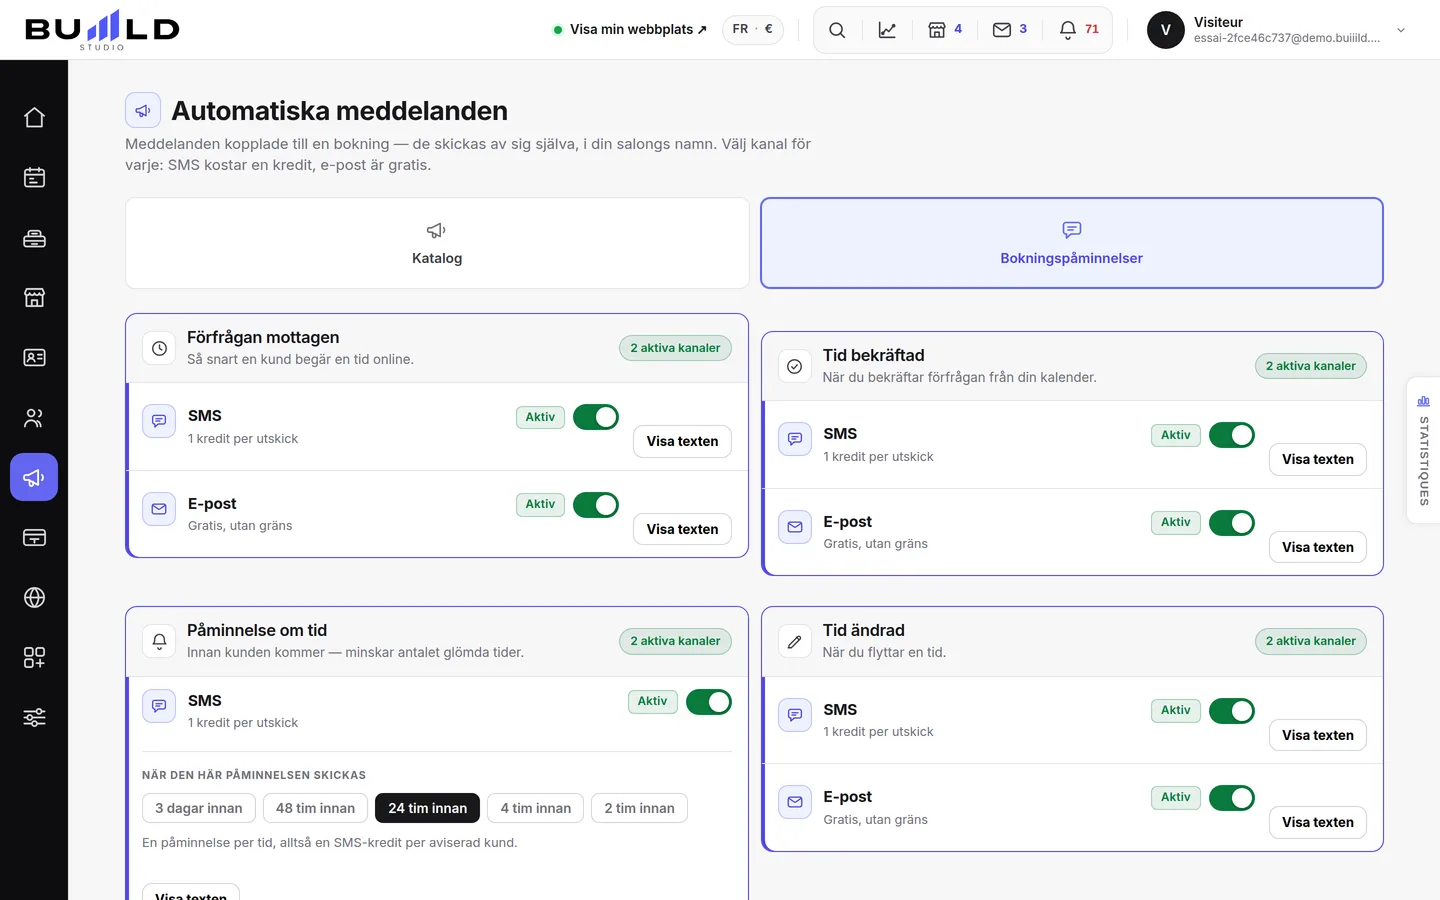Click Visa texten for E-post in Förfrågan mottagen
The height and width of the screenshot is (900, 1440).
(x=682, y=529)
